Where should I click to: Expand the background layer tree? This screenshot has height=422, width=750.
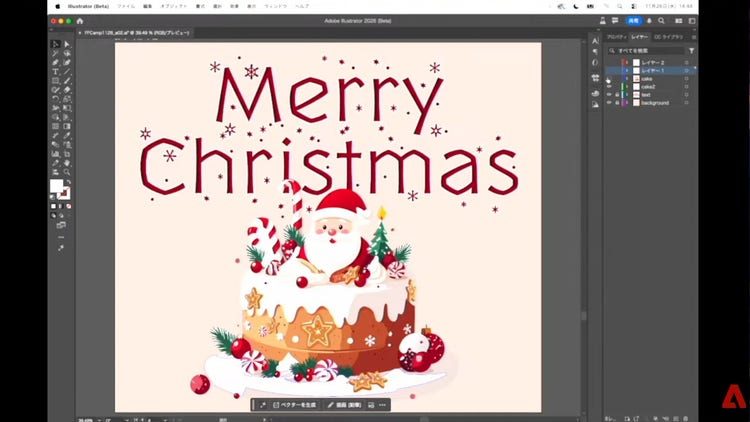(627, 103)
